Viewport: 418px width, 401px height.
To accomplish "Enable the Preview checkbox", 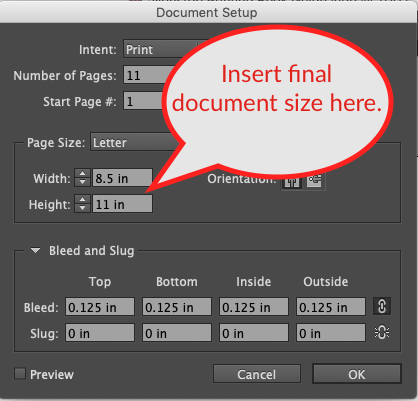I will point(20,374).
